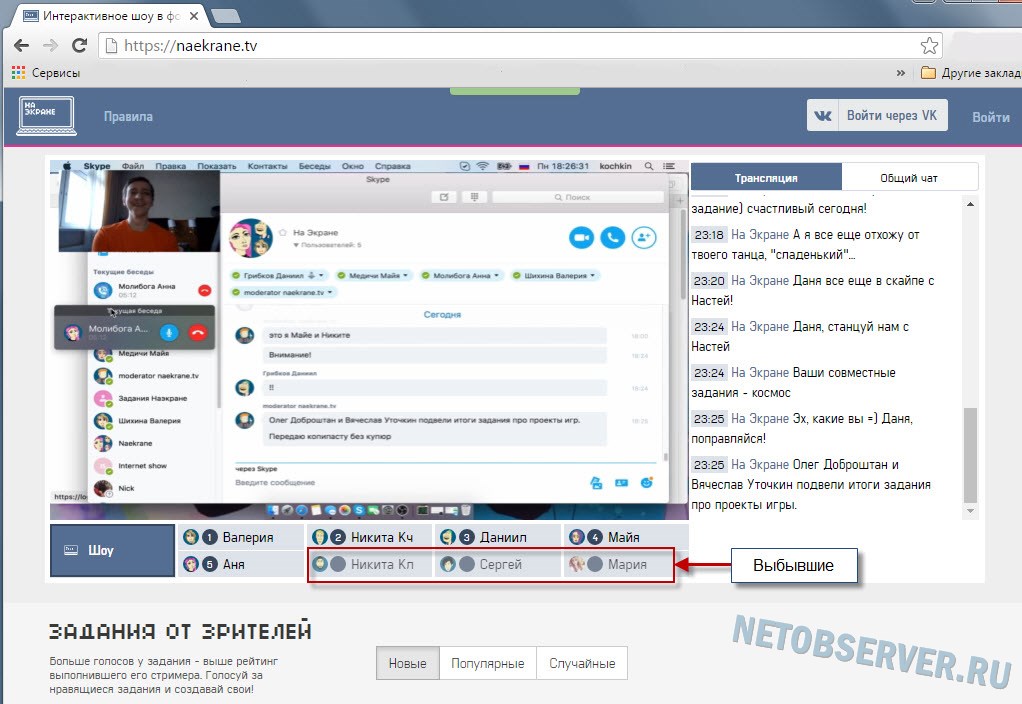This screenshot has height=704, width=1022.
Task: Click the Войти login link
Action: pos(991,117)
